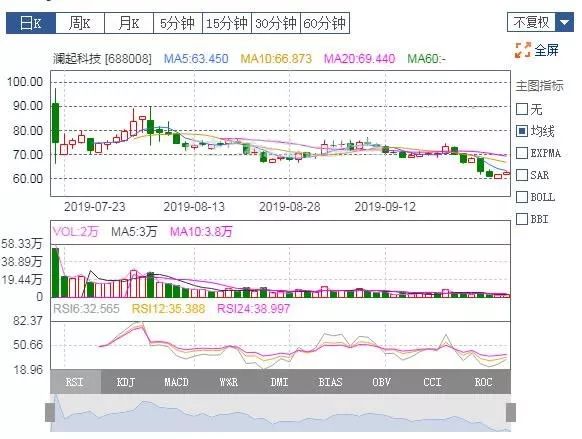Select the 60分钟 chart period

(x=325, y=23)
